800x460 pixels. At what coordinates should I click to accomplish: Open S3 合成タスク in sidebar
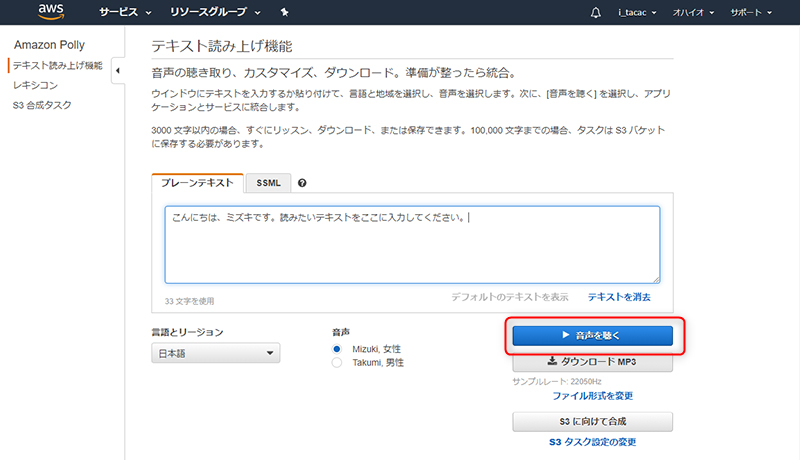tap(42, 105)
